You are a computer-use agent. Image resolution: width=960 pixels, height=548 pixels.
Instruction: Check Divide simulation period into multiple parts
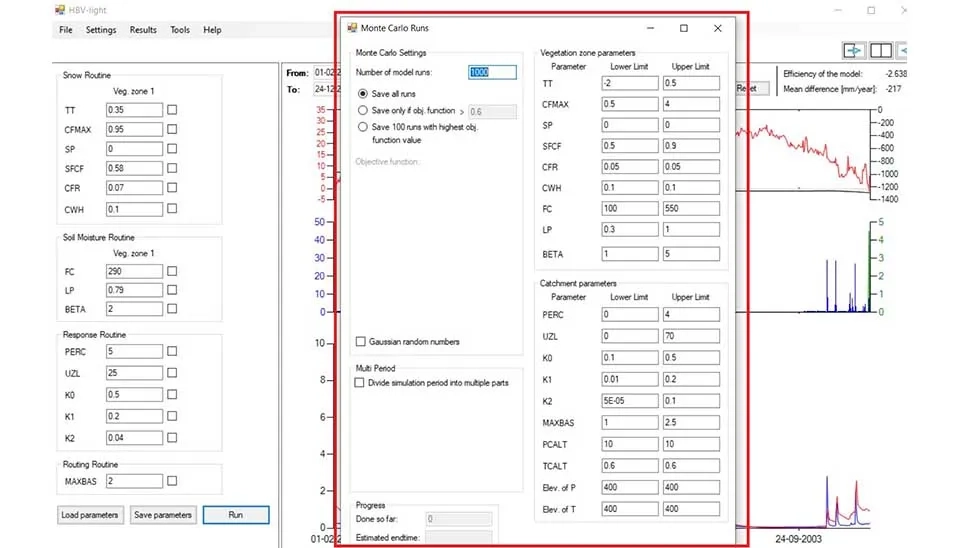coord(361,383)
